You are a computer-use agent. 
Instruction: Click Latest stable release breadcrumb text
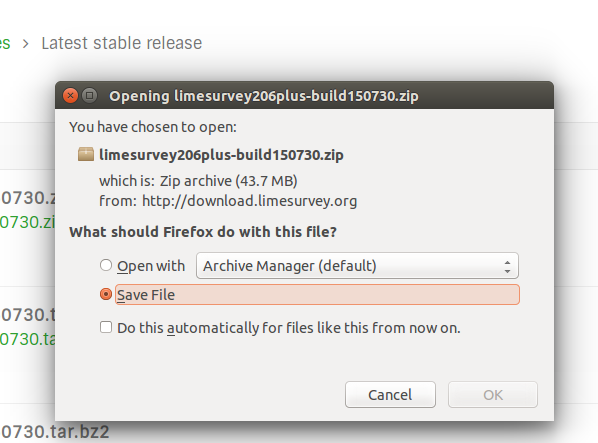pos(122,43)
